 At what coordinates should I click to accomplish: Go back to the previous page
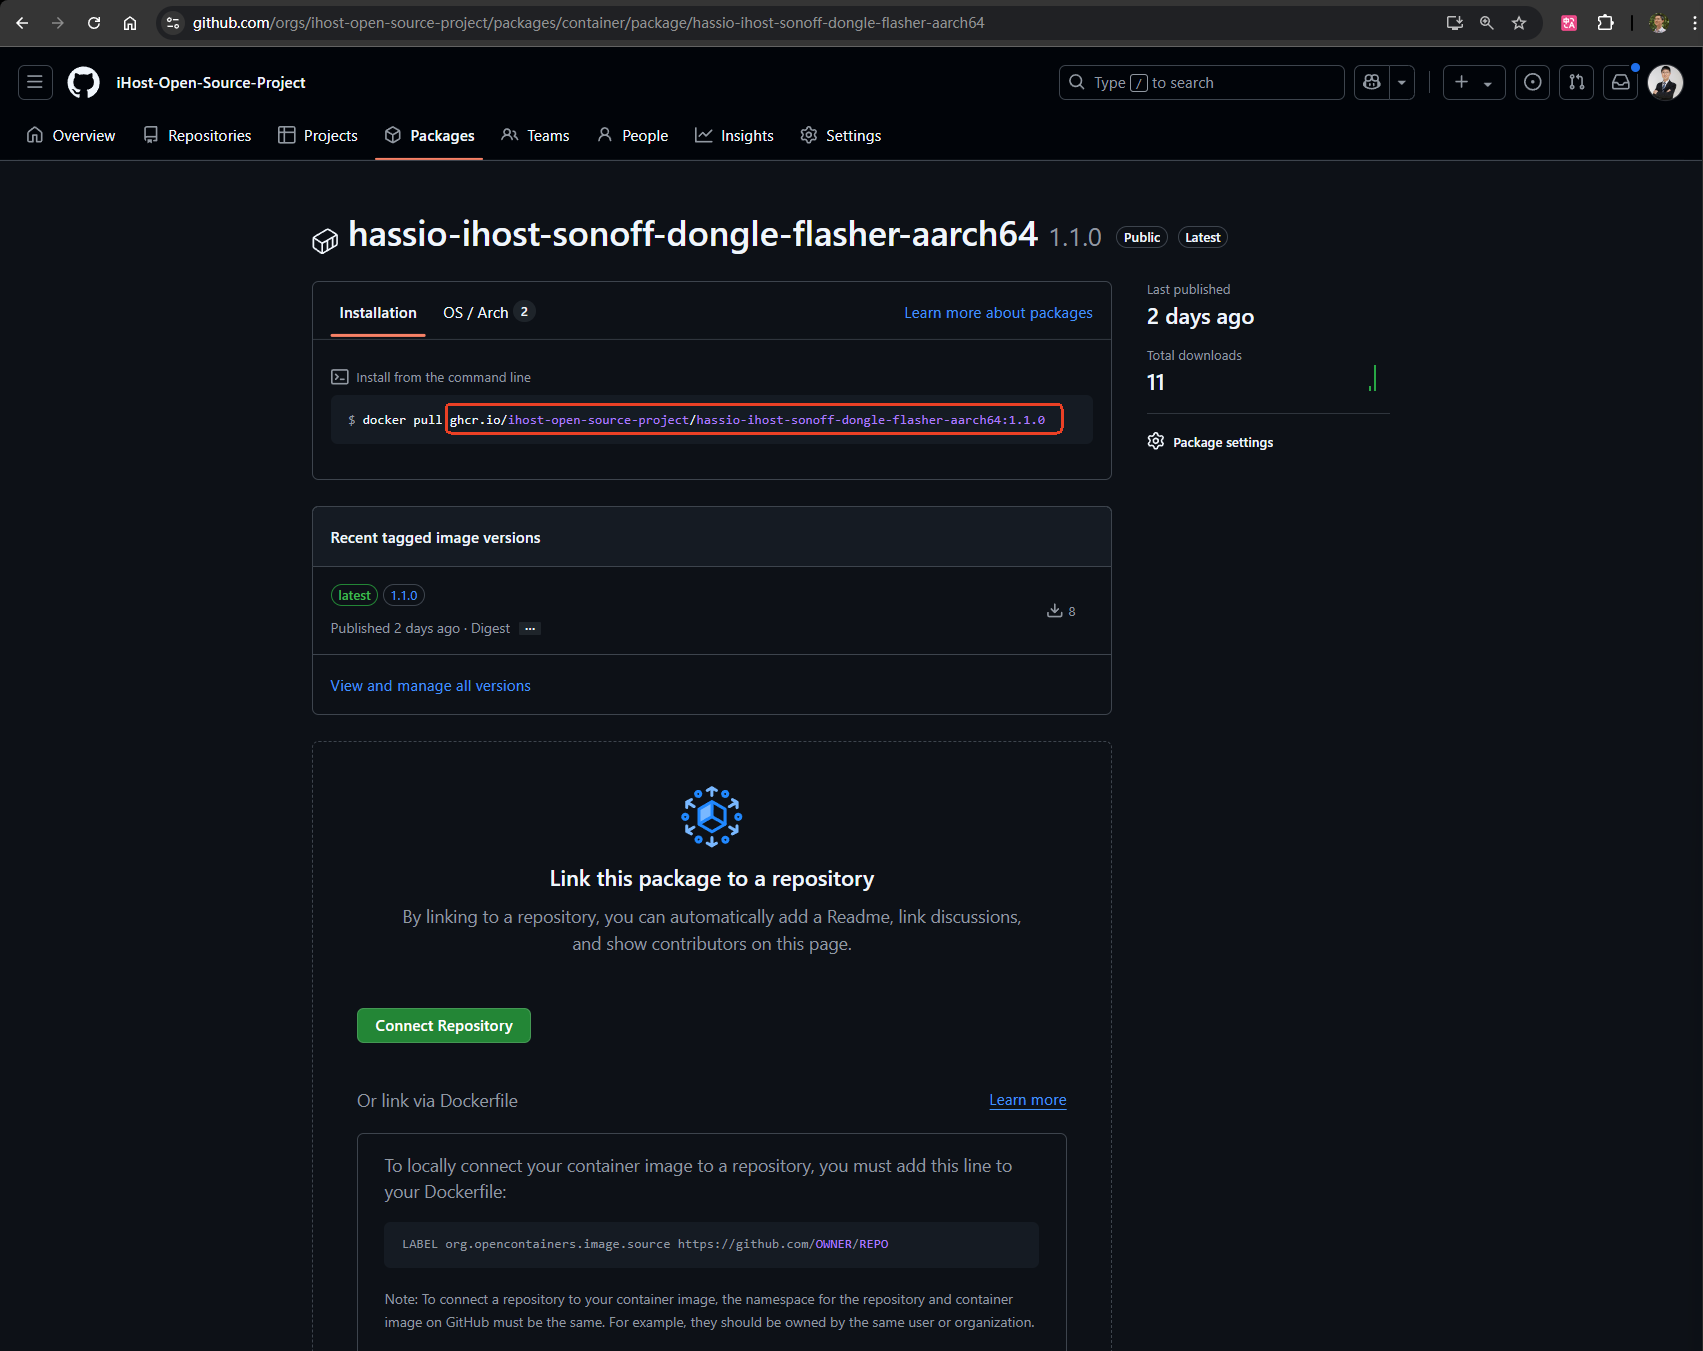pyautogui.click(x=22, y=23)
